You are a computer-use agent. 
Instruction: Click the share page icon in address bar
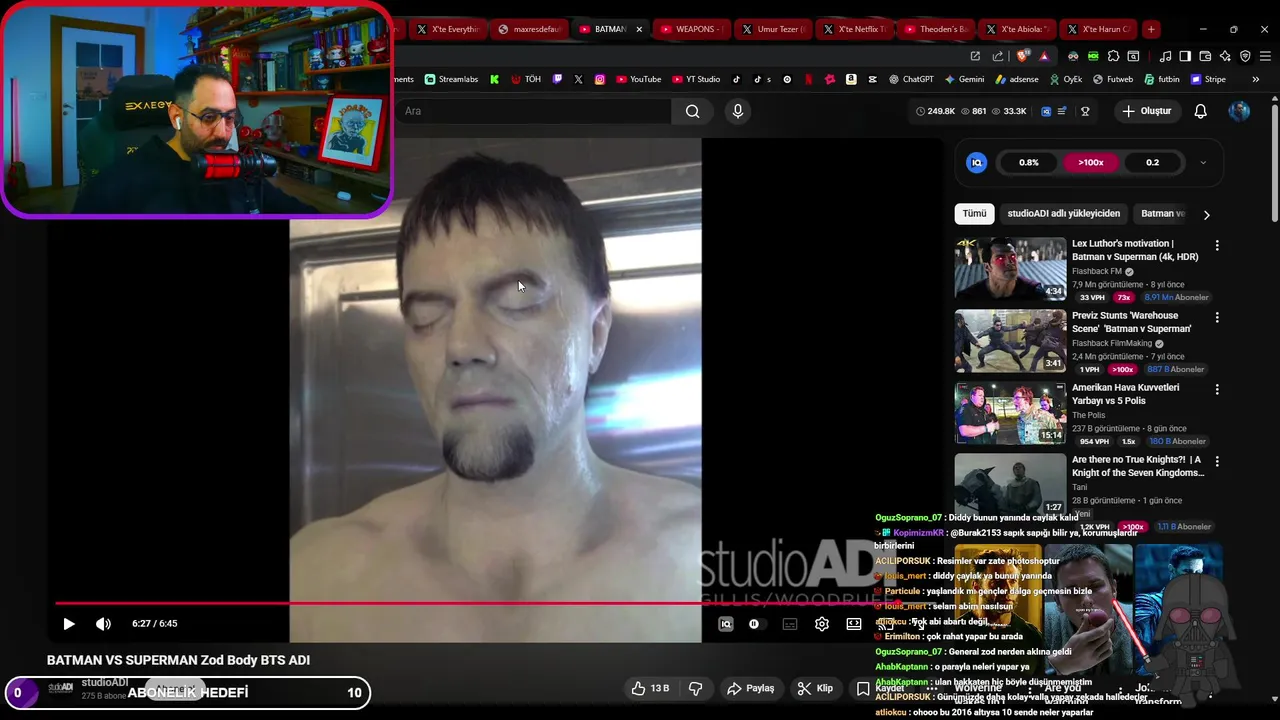(998, 56)
